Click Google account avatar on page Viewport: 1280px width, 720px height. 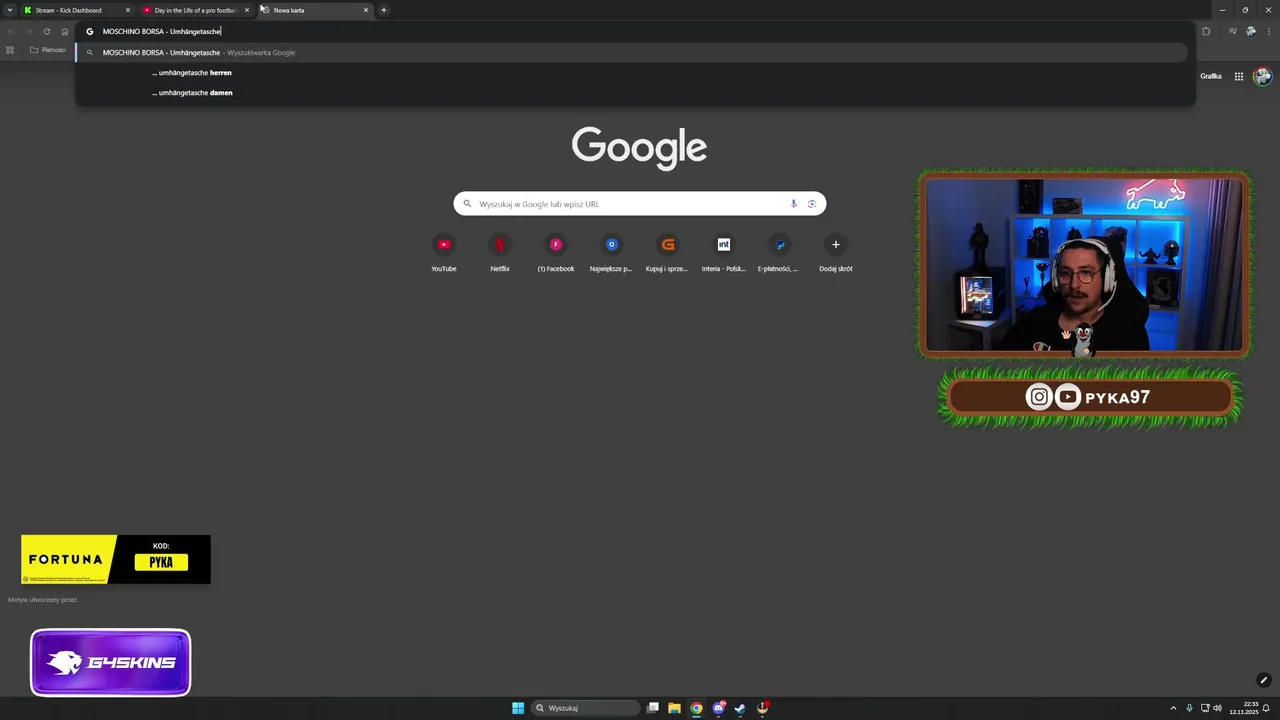click(1262, 76)
